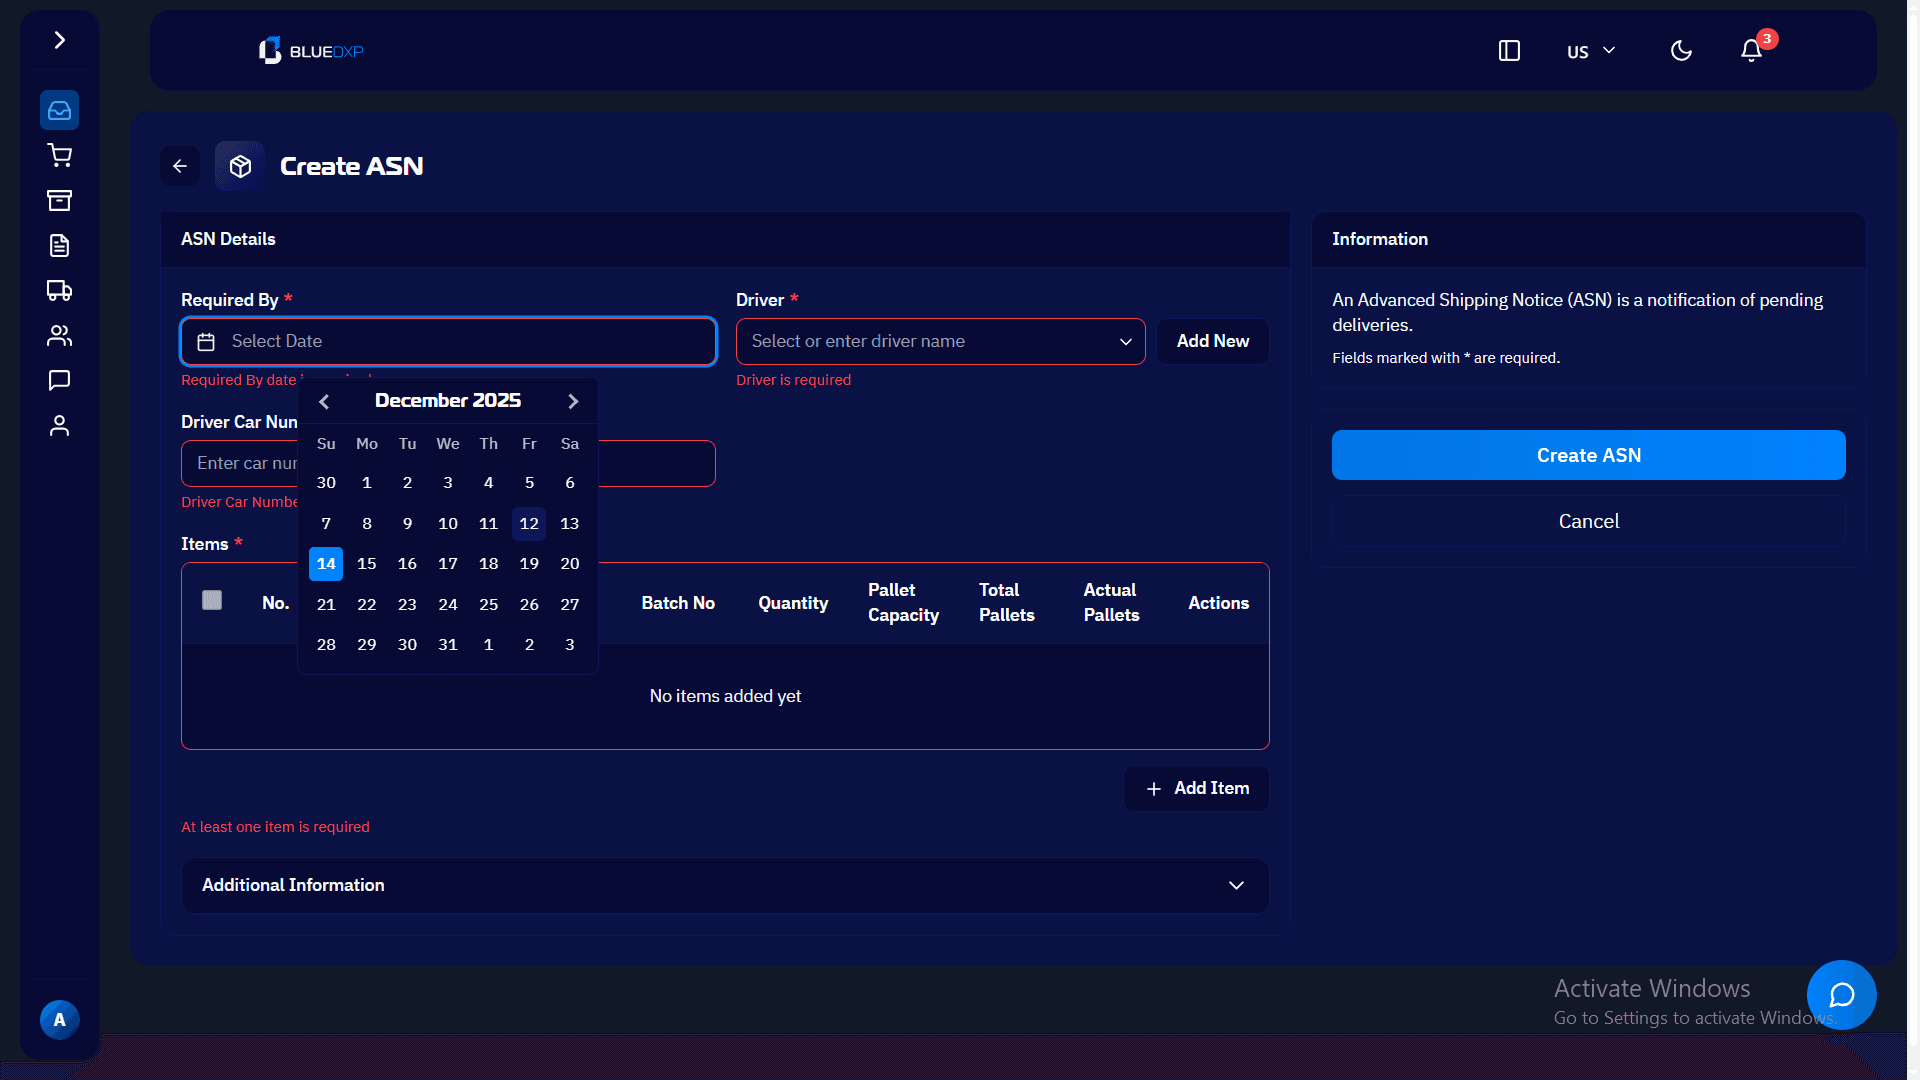The image size is (1920, 1080).
Task: Click the back arrow next to Create ASN title
Action: pyautogui.click(x=180, y=166)
